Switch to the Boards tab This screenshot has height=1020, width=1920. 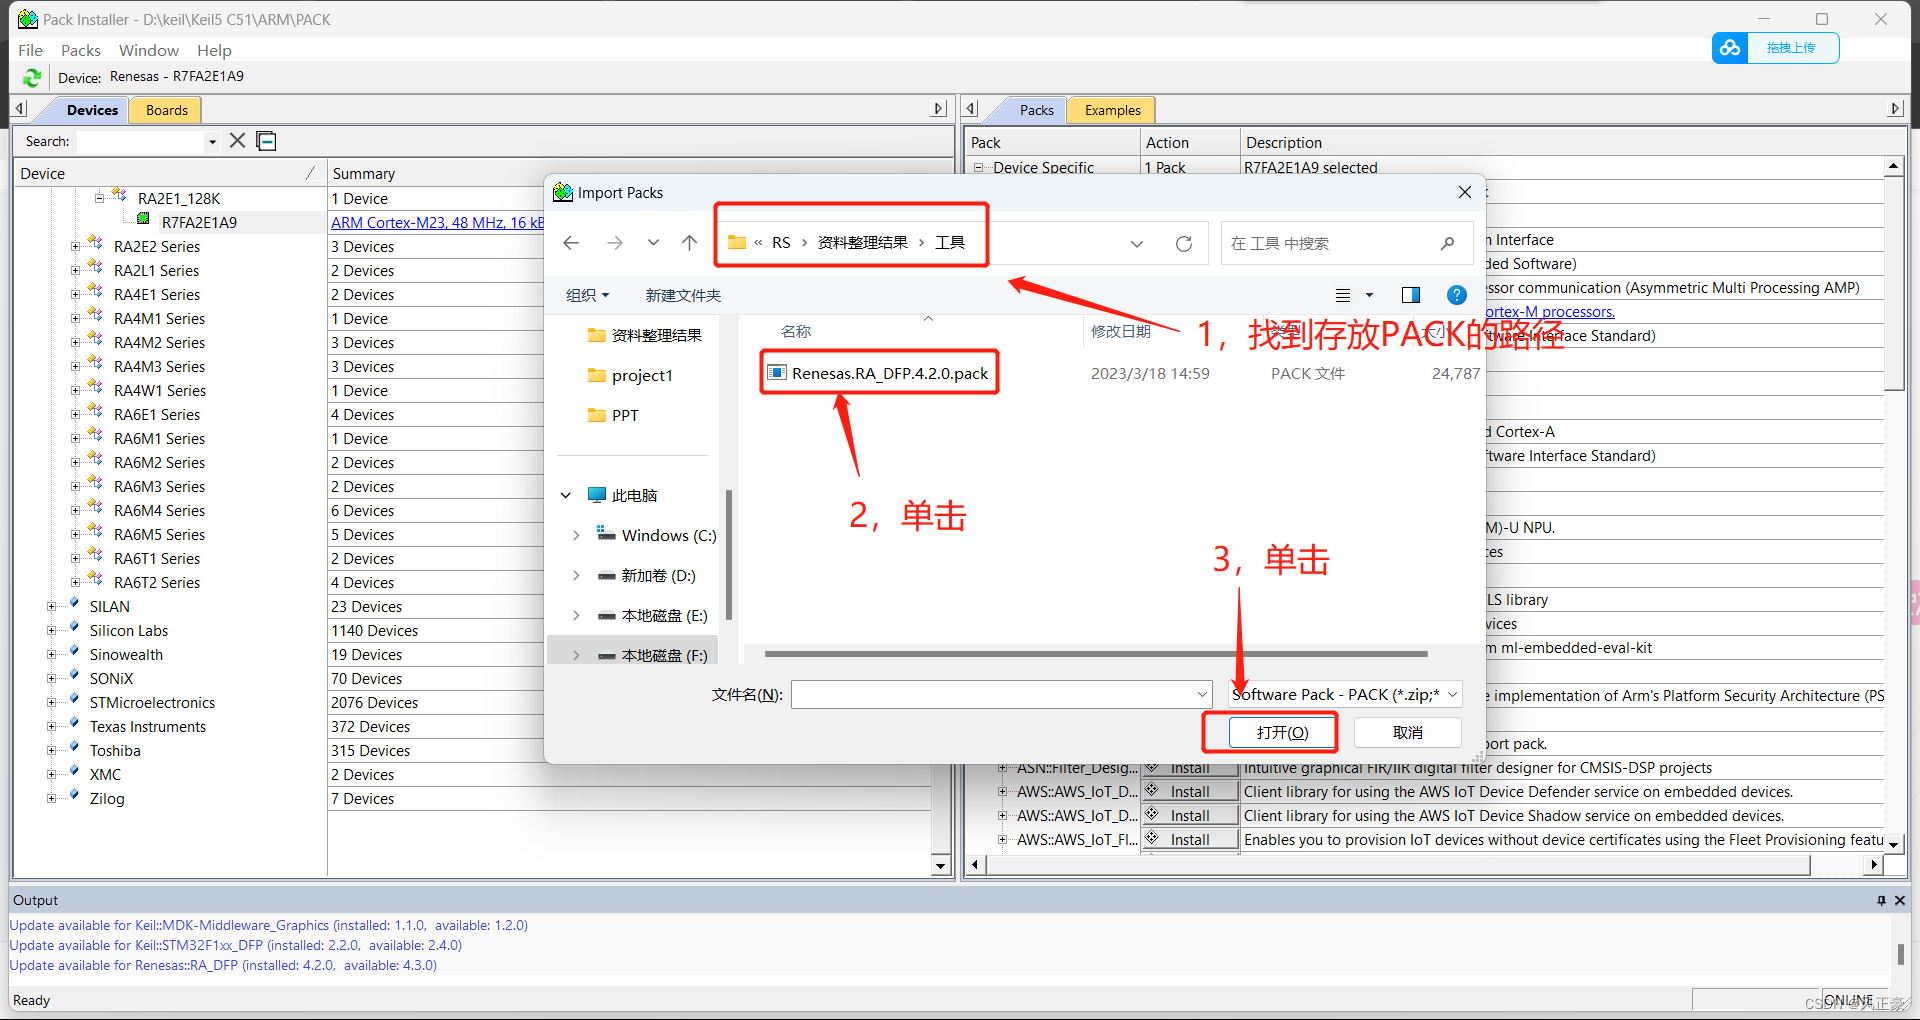coord(167,110)
